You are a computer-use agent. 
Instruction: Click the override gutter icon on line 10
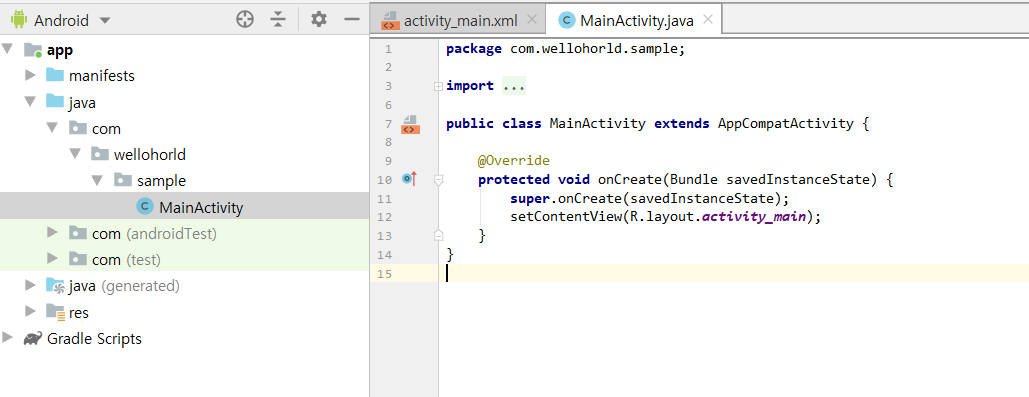[x=410, y=178]
